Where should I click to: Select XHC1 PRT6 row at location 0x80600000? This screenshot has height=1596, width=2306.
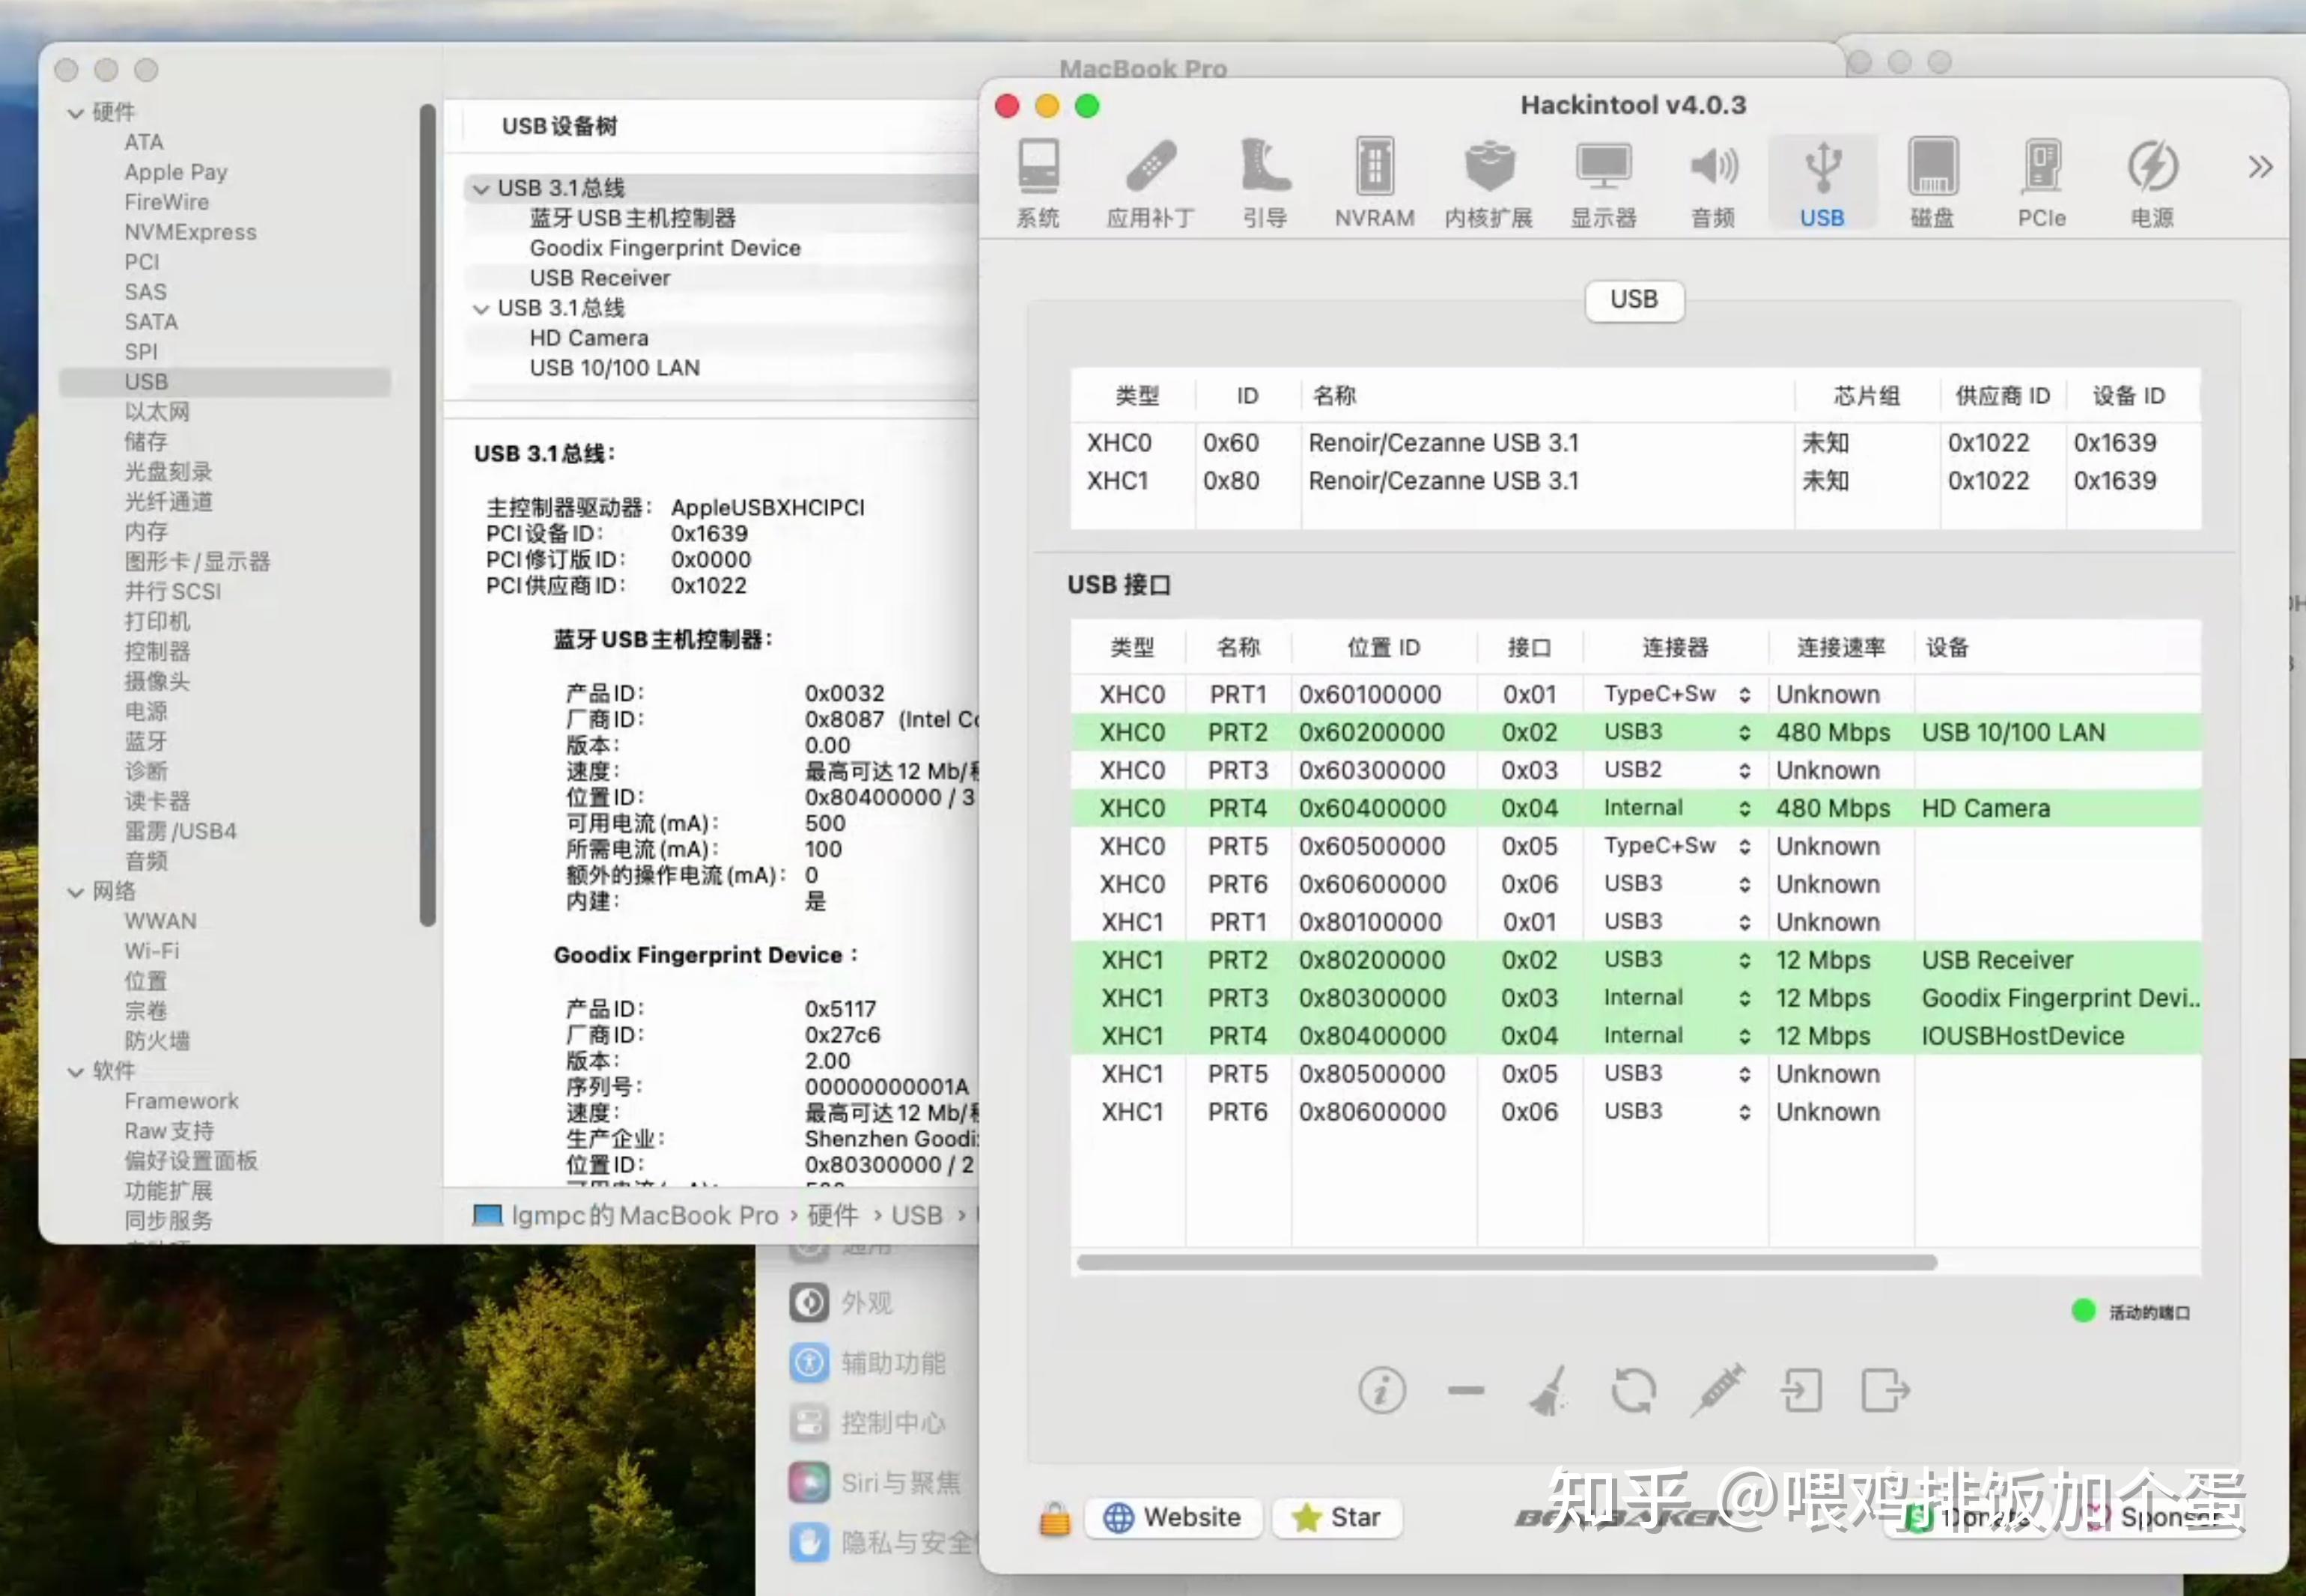click(x=1635, y=1112)
